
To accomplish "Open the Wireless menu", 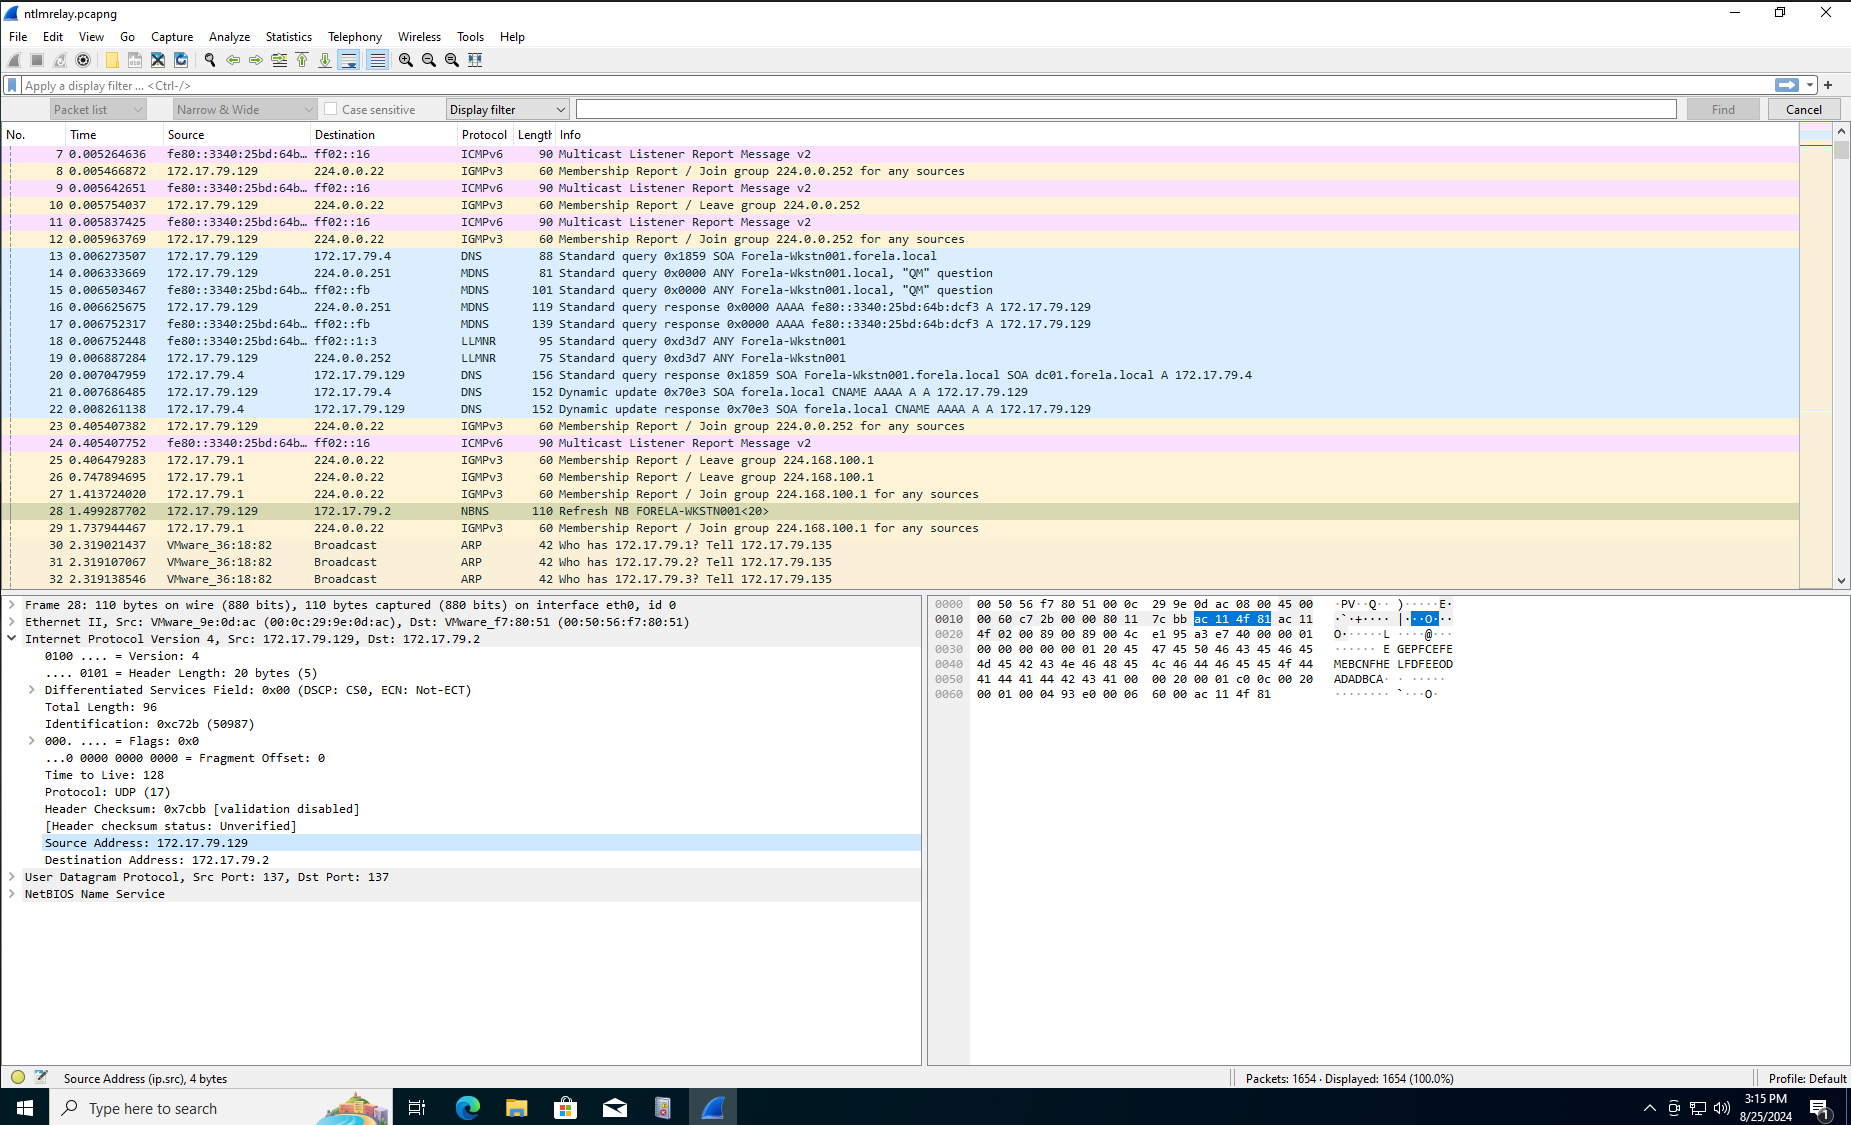I will click(x=419, y=37).
